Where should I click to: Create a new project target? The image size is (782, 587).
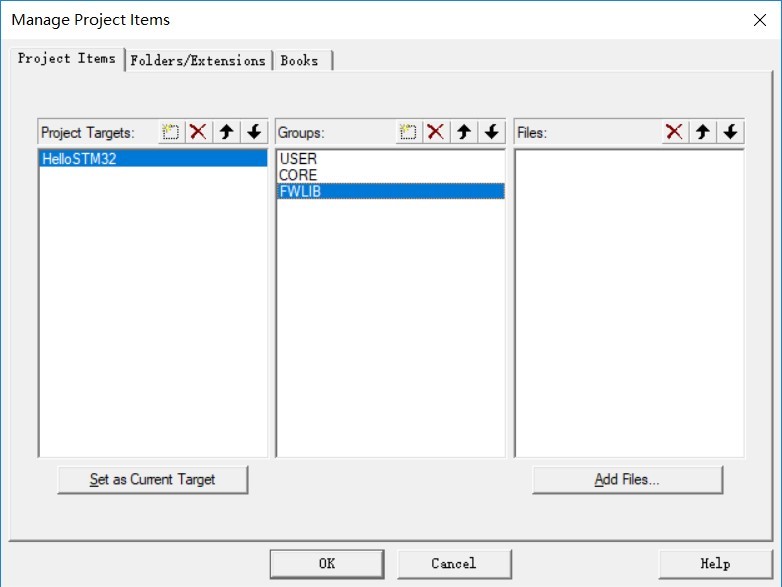pos(171,132)
